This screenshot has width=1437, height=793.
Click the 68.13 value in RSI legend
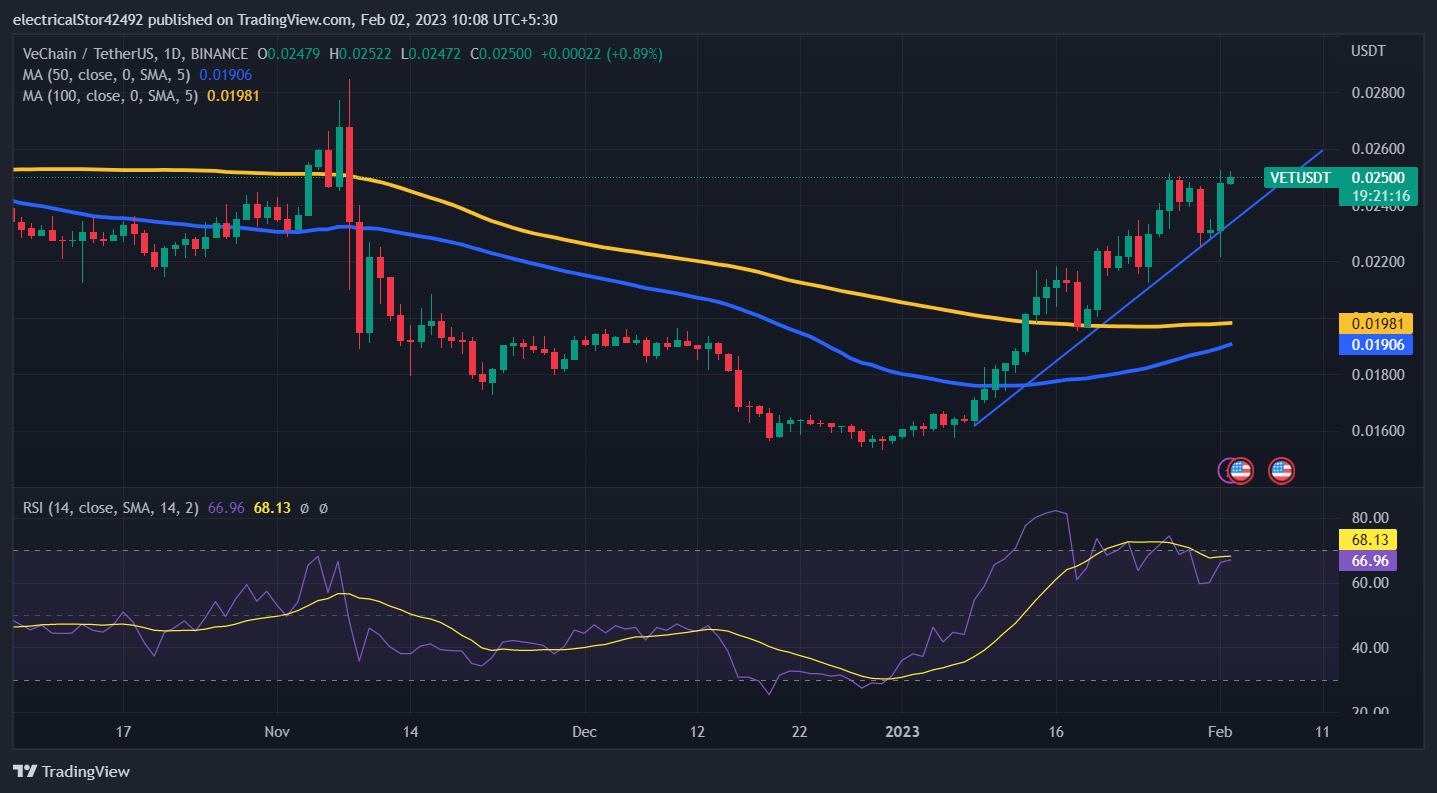(272, 508)
